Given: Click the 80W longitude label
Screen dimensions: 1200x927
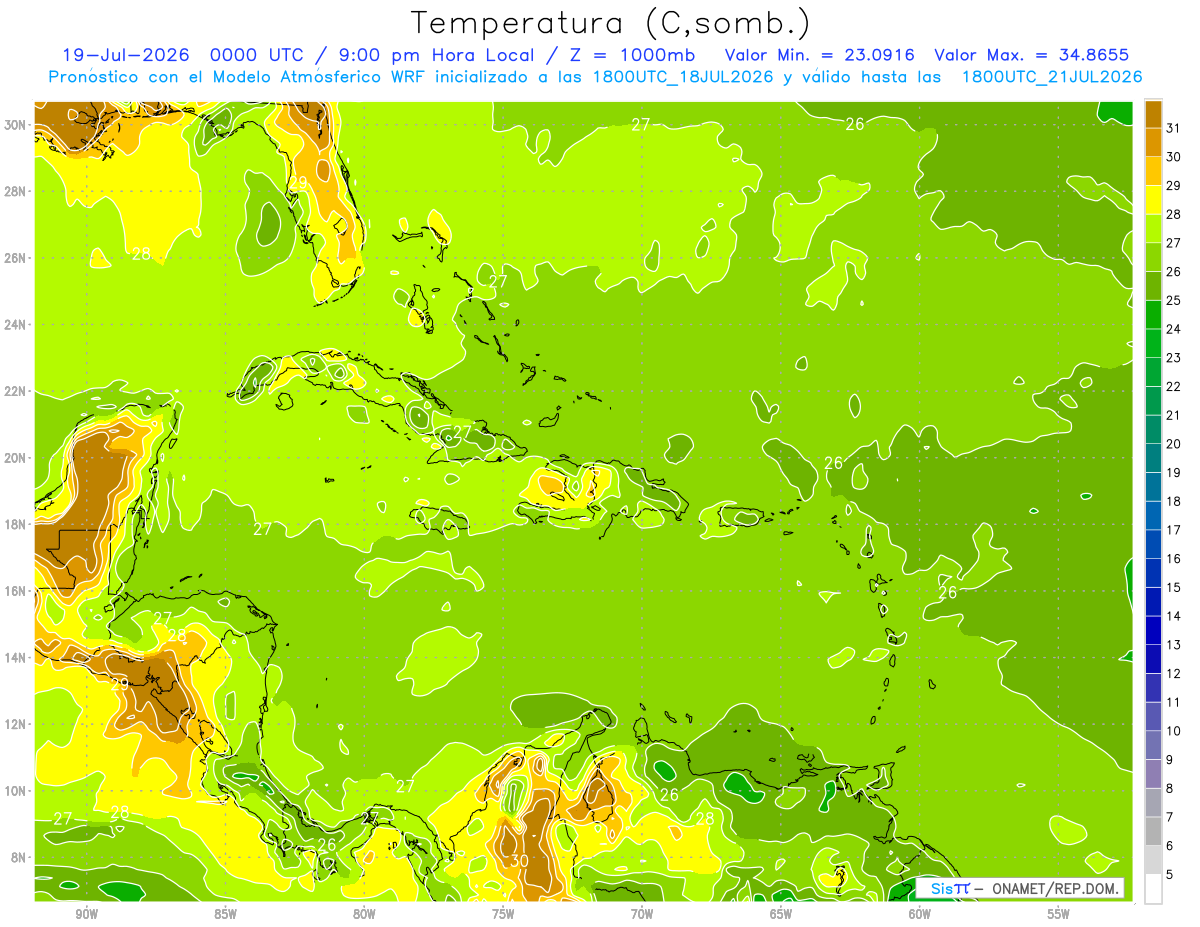Looking at the screenshot, I should pyautogui.click(x=364, y=914).
